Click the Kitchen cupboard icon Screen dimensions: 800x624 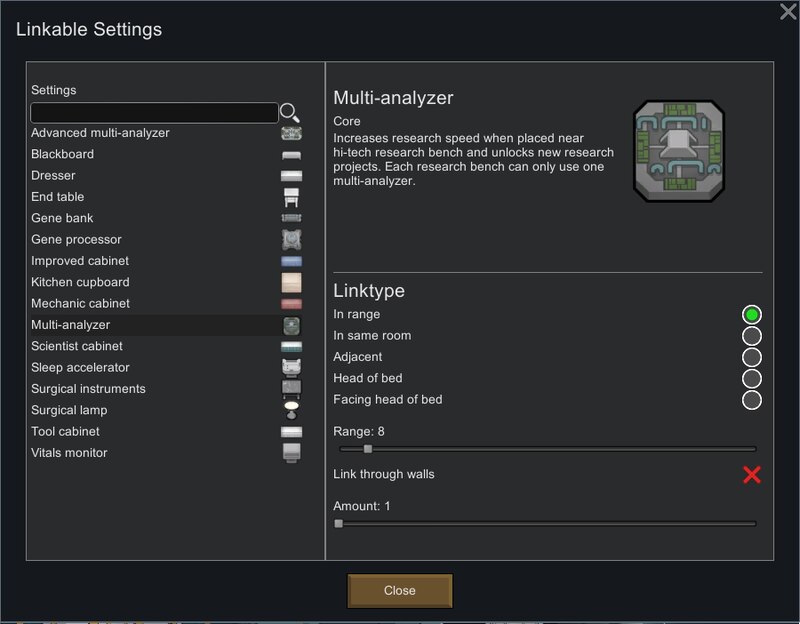tap(291, 282)
